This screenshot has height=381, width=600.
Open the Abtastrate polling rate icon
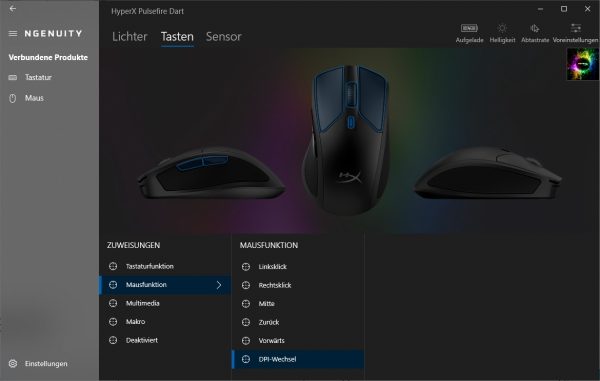coord(535,28)
